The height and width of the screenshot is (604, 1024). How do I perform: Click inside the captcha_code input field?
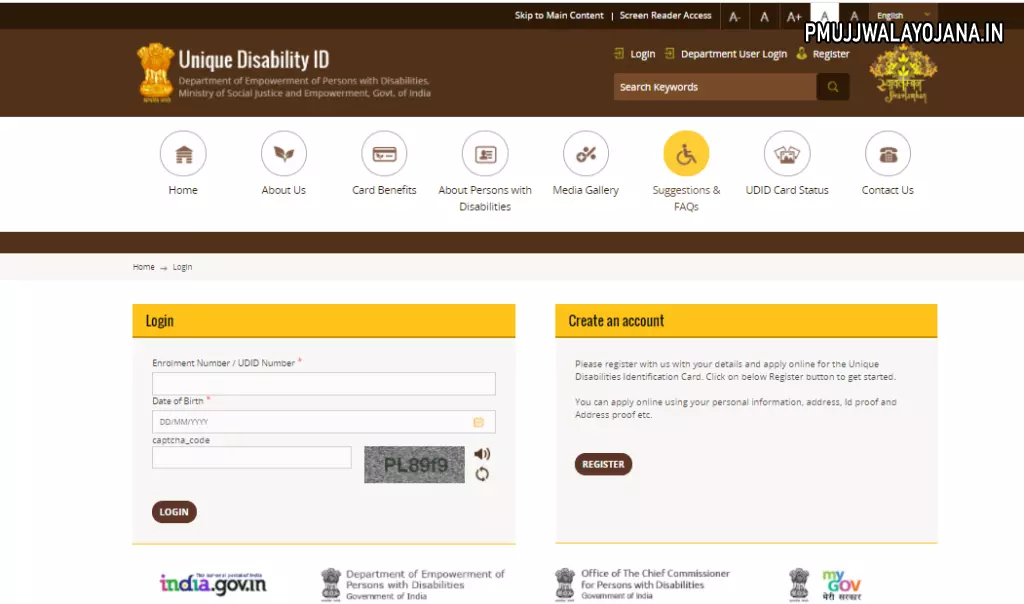pos(251,457)
